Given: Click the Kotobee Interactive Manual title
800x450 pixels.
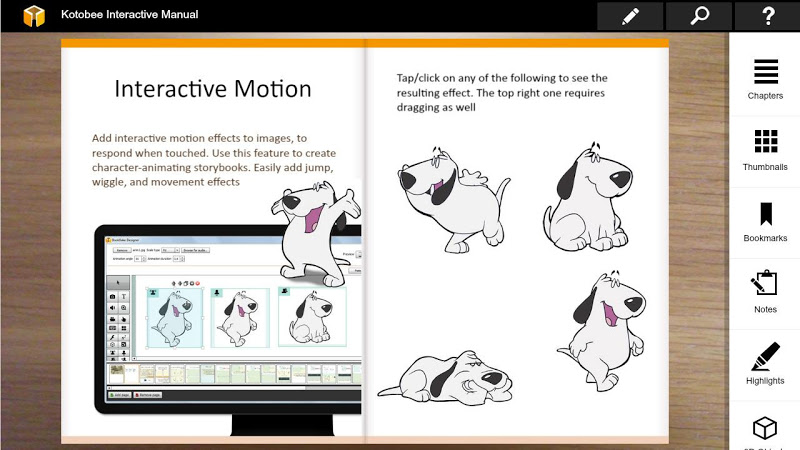Looking at the screenshot, I should 130,15.
